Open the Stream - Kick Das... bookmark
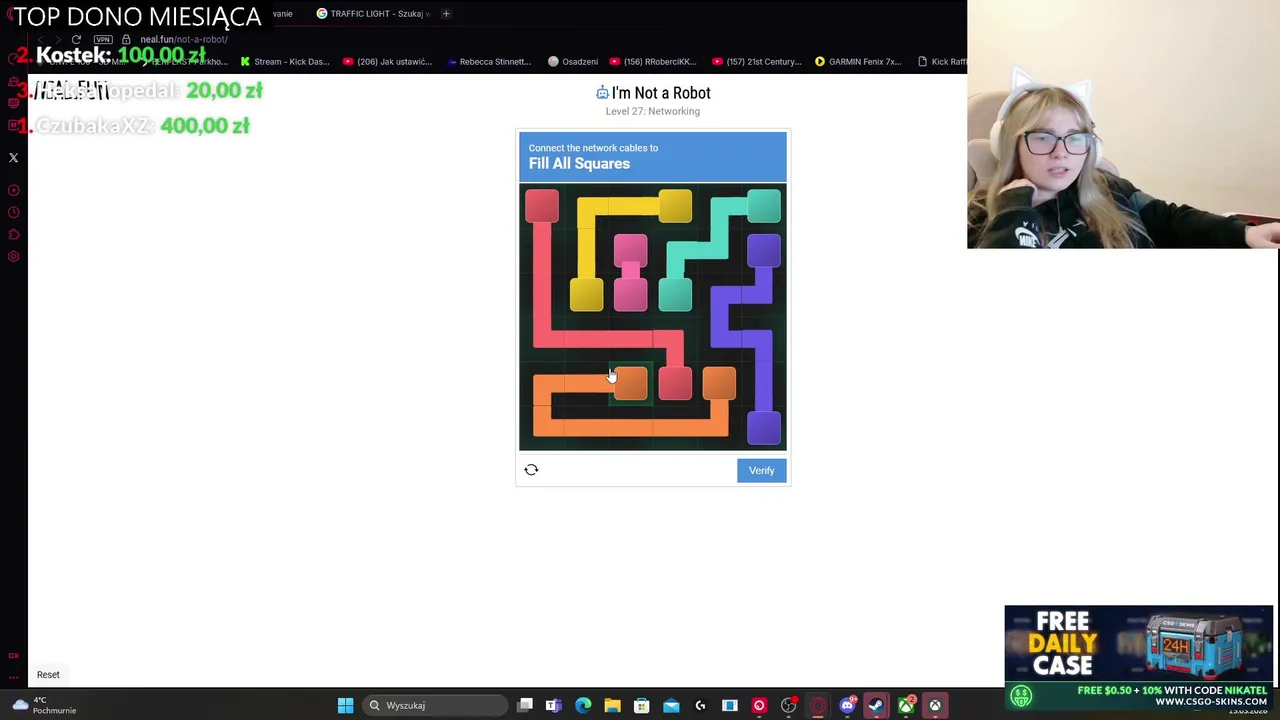The width and height of the screenshot is (1280, 720). (x=285, y=62)
